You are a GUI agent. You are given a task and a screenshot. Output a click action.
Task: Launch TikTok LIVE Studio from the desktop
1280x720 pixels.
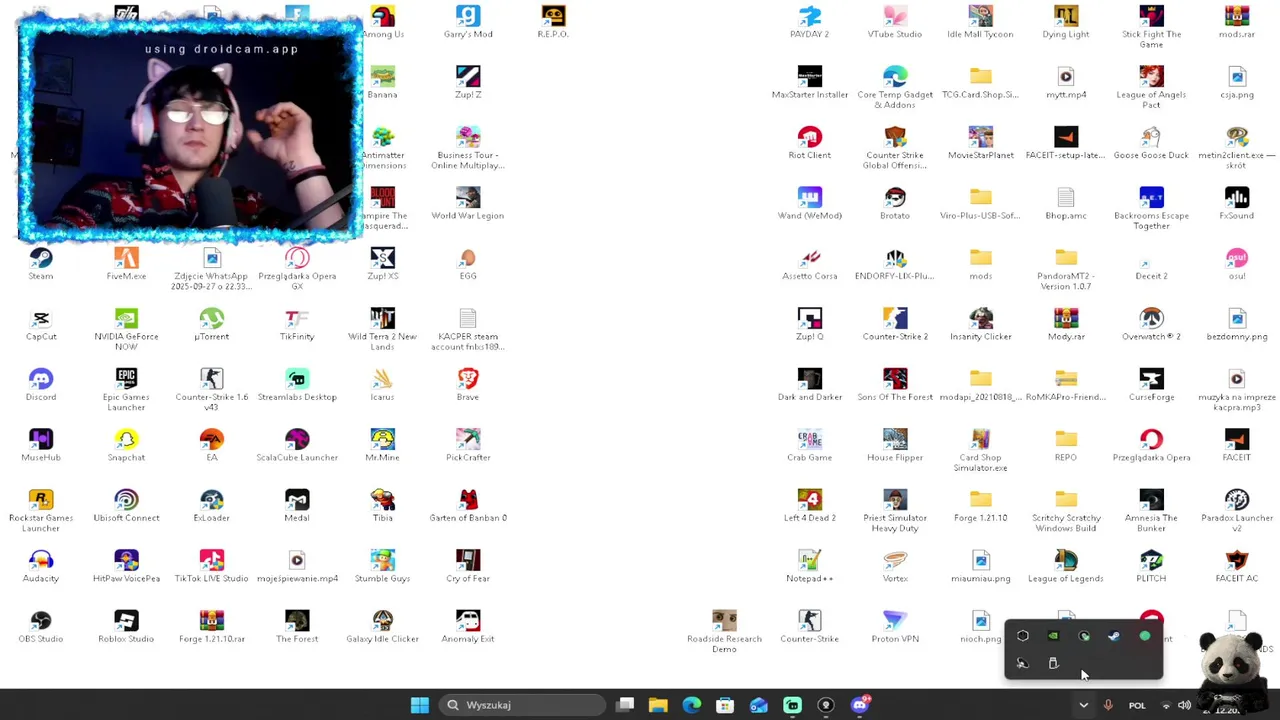click(211, 566)
